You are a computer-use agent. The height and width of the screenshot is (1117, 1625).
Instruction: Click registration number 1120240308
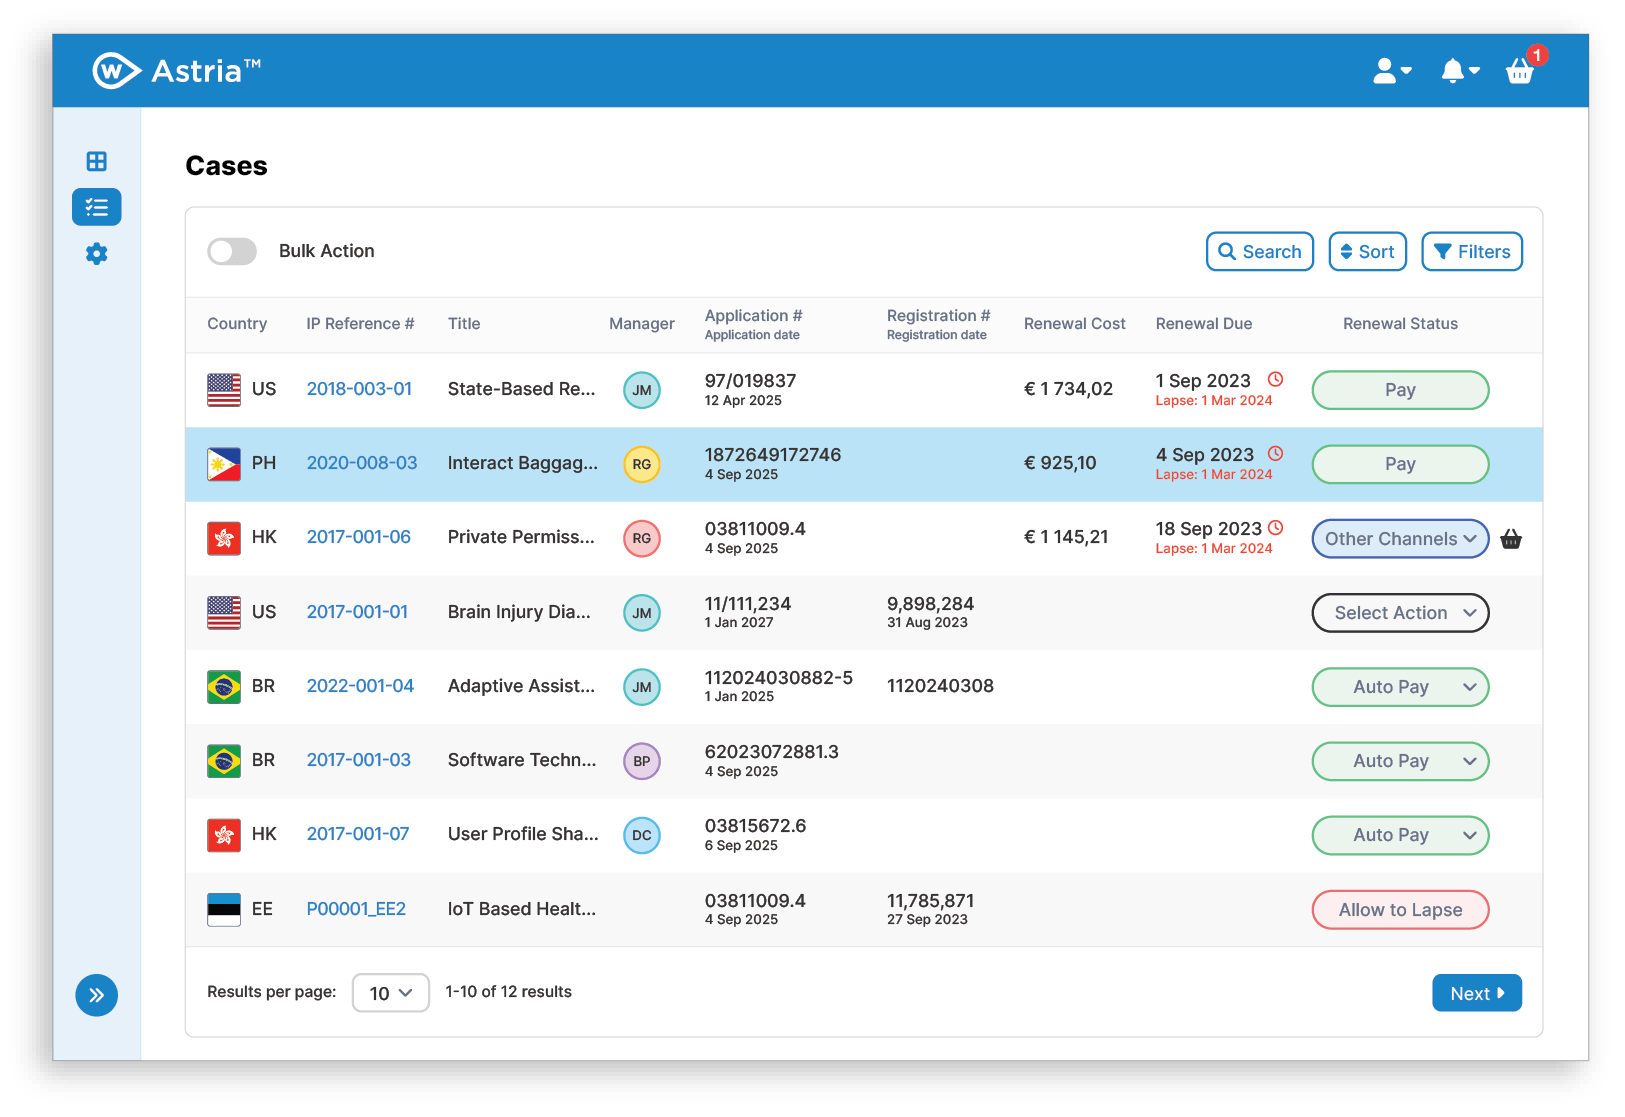940,686
